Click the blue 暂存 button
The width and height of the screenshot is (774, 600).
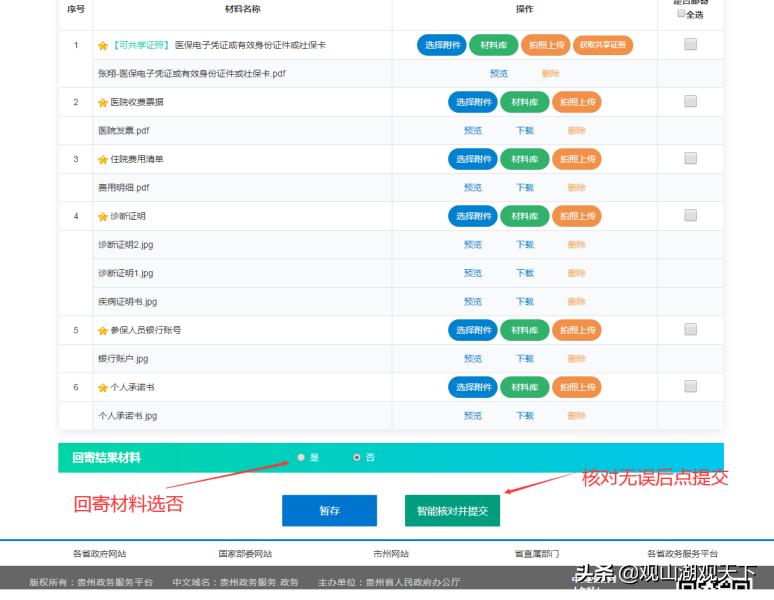pos(329,511)
